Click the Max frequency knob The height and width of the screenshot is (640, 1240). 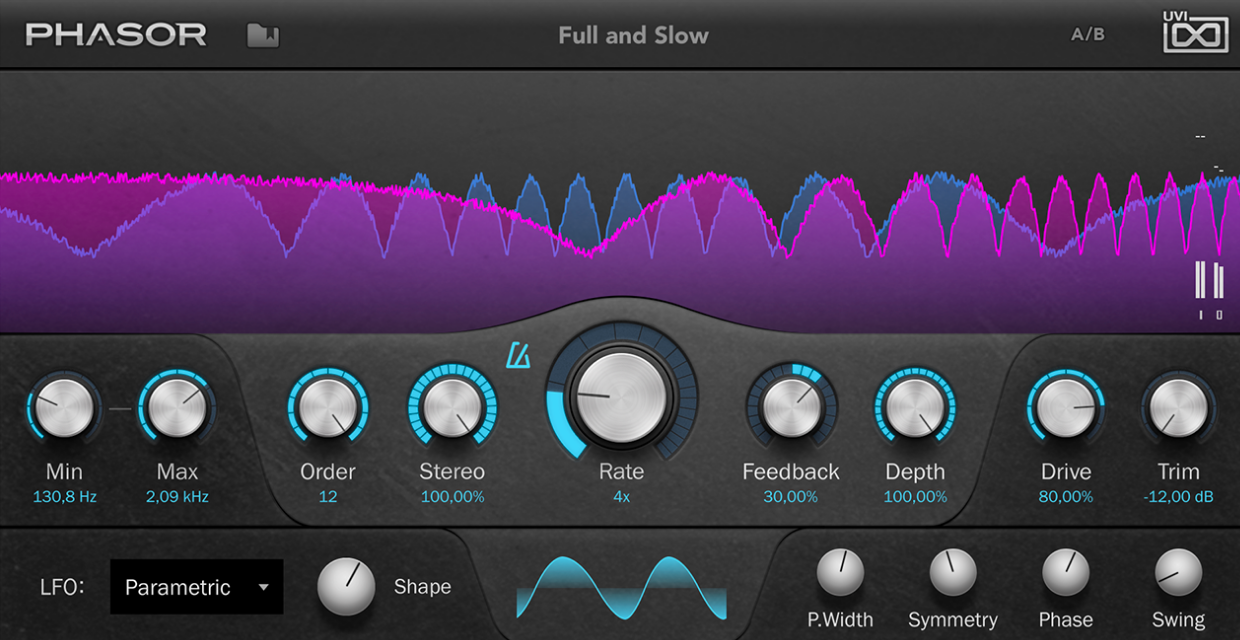(x=177, y=408)
